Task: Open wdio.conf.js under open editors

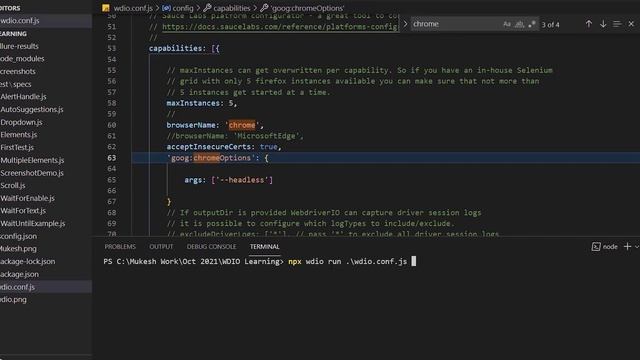Action: click(46, 20)
